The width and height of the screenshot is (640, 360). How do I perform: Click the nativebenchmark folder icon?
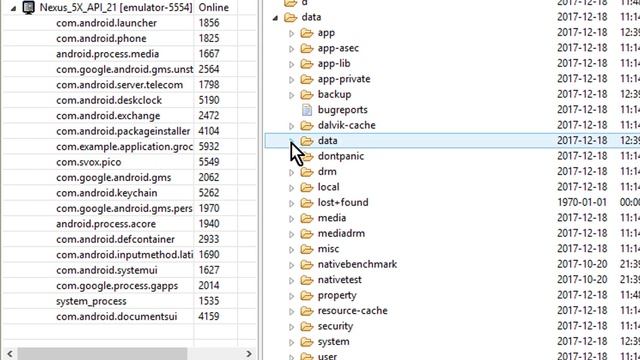[307, 264]
